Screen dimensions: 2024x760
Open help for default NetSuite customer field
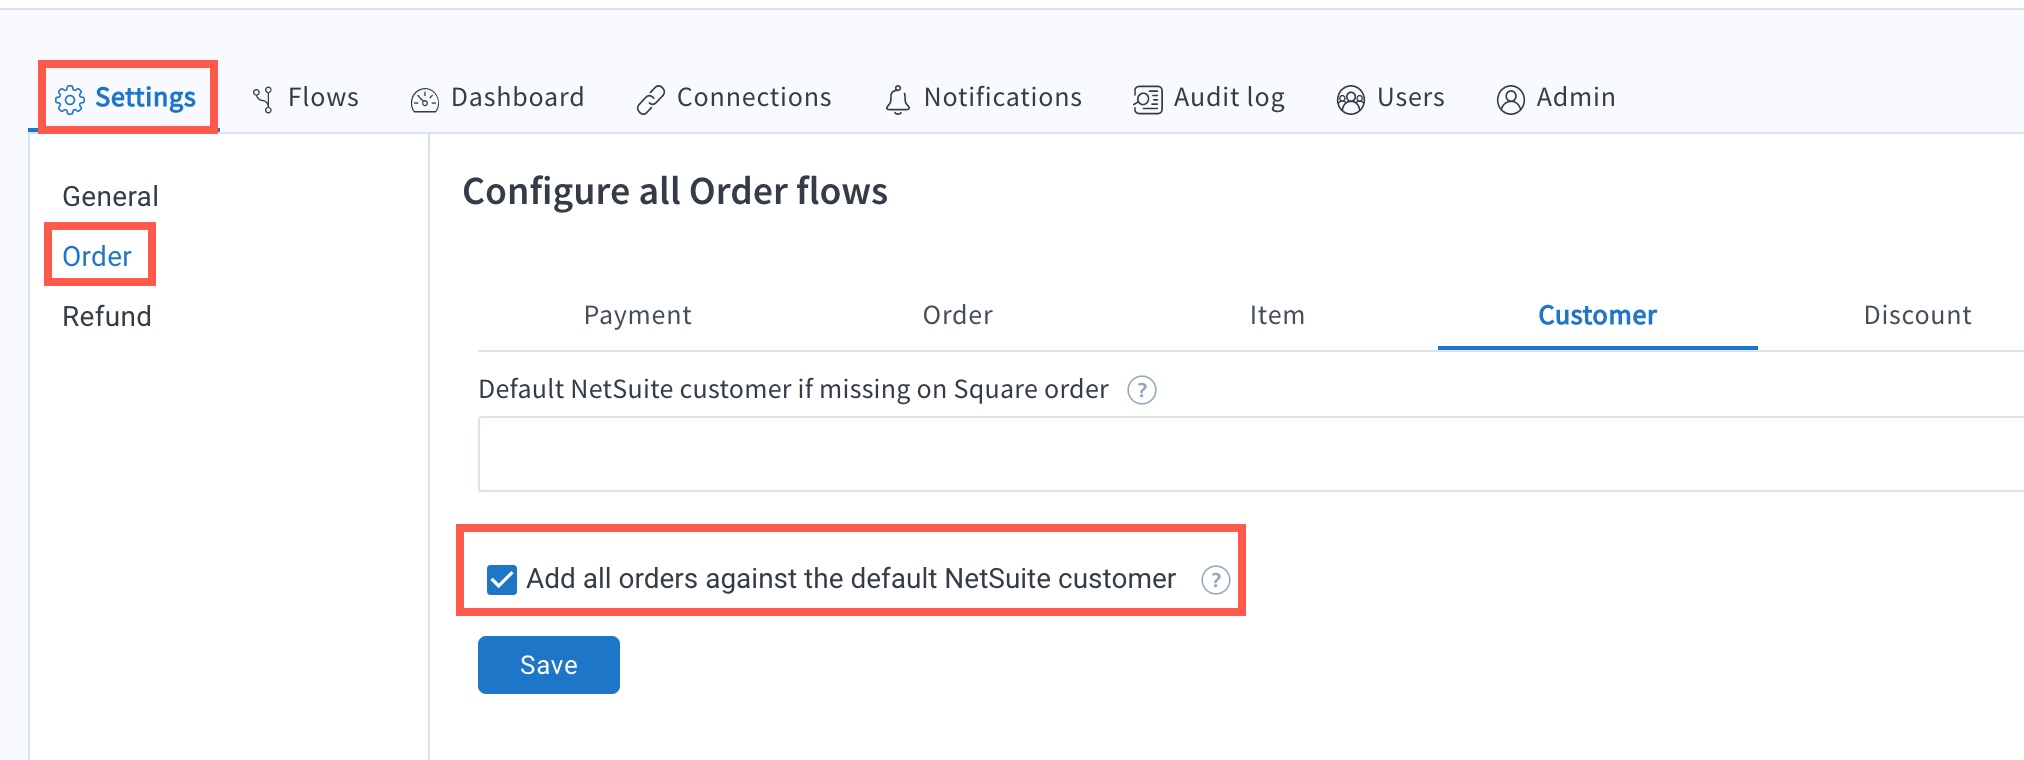click(x=1142, y=390)
